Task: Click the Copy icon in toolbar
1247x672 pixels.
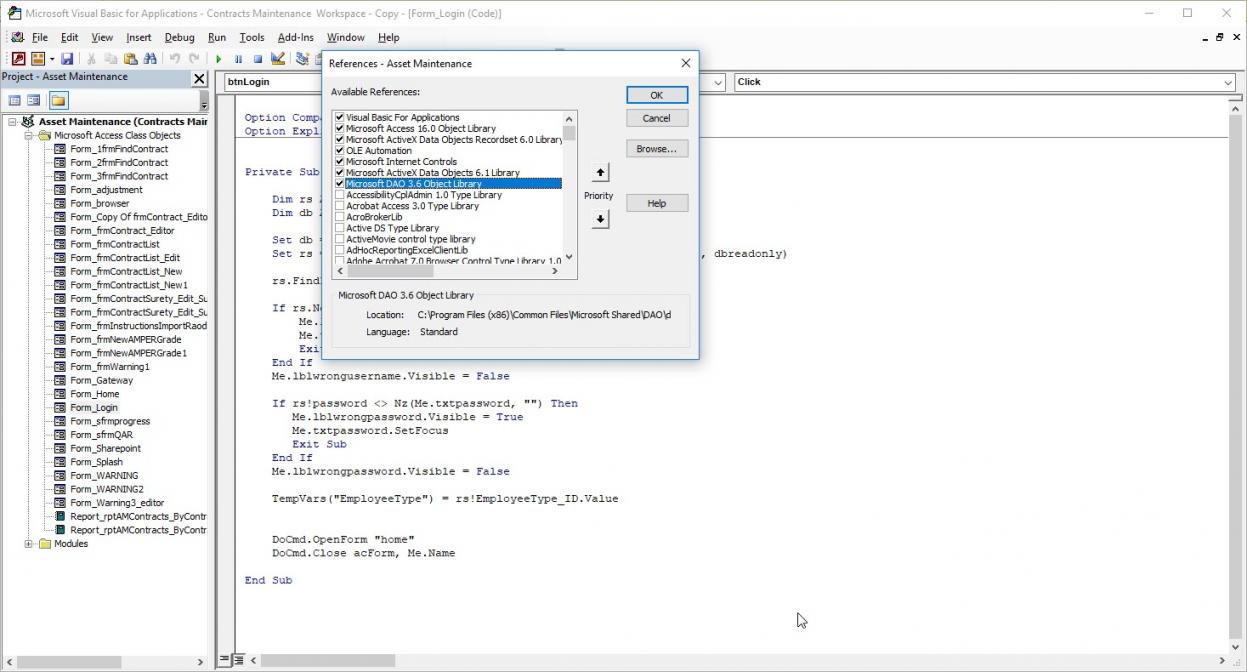Action: (110, 59)
